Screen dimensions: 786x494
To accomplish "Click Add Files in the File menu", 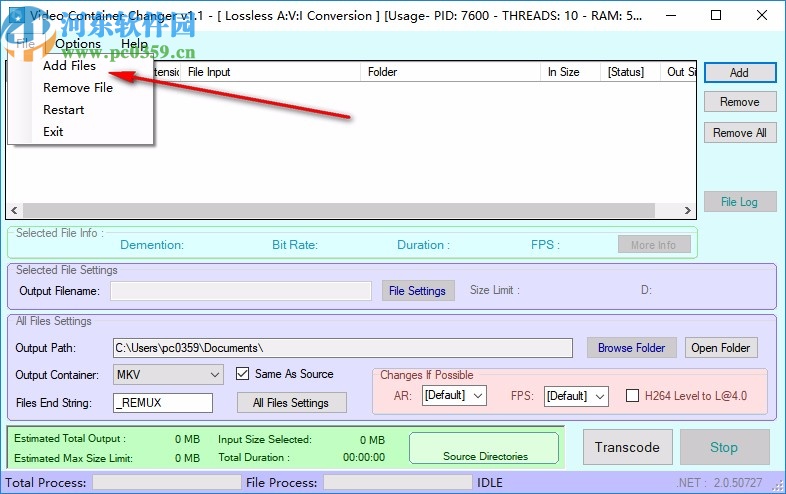I will pos(70,66).
